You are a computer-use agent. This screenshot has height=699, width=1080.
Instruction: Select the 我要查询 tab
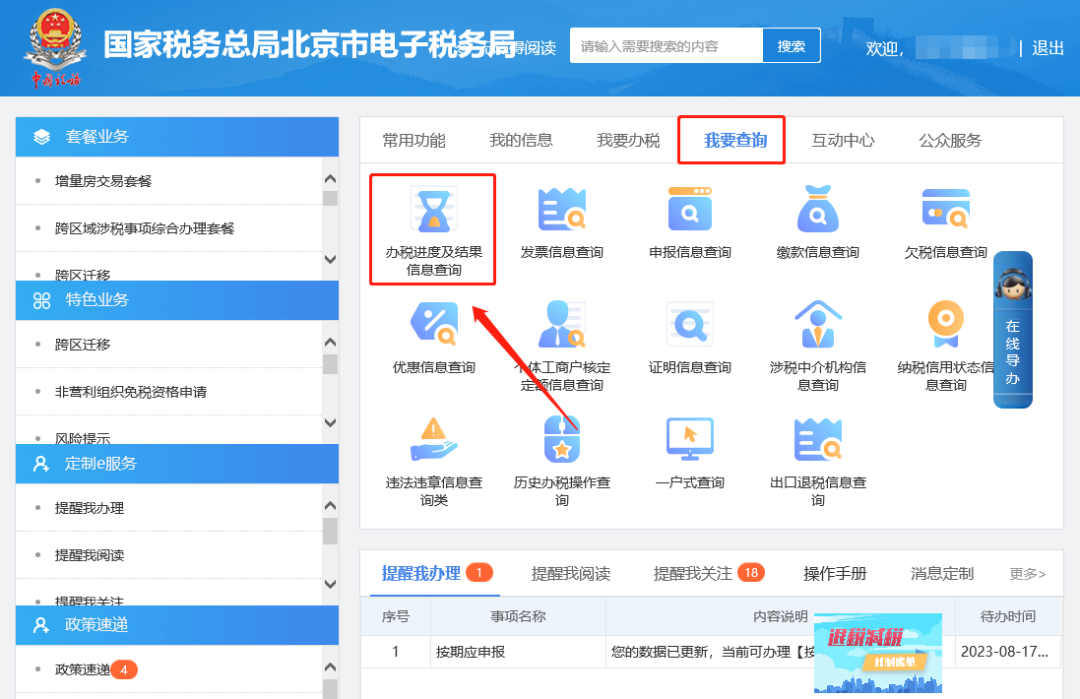tap(736, 140)
